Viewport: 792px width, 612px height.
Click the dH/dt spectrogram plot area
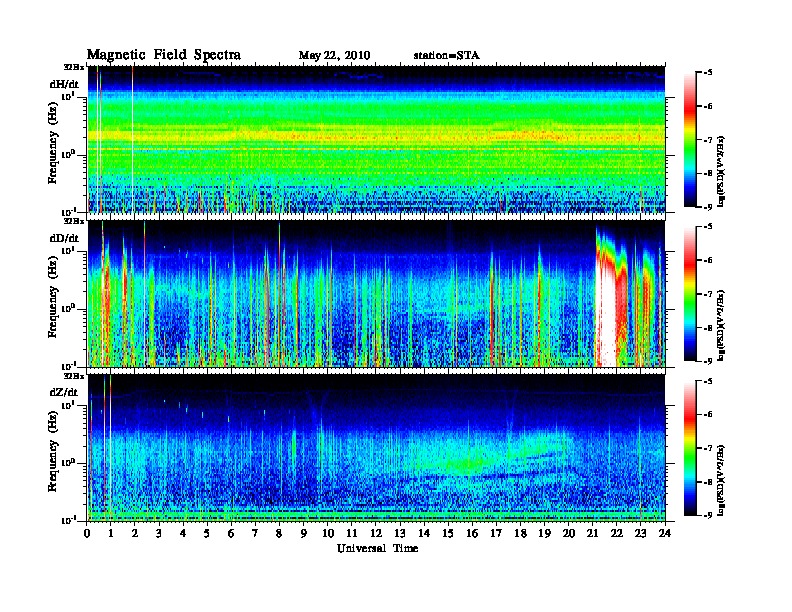tap(376, 139)
